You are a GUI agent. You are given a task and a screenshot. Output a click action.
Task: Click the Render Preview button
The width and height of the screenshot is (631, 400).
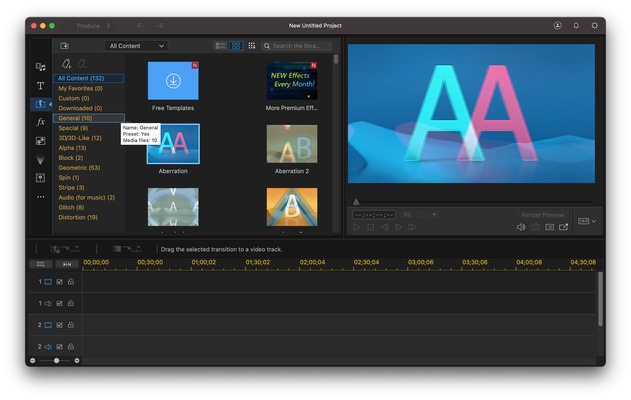pyautogui.click(x=542, y=214)
